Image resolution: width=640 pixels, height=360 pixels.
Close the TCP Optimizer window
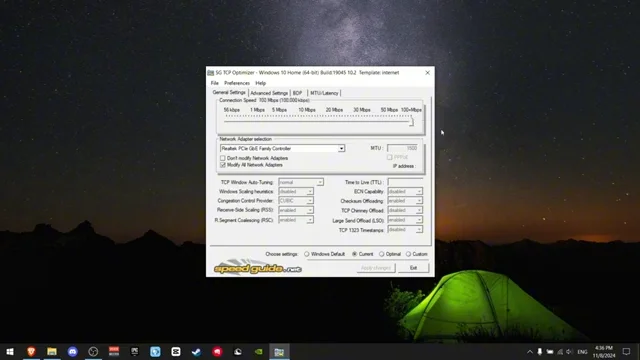click(427, 73)
